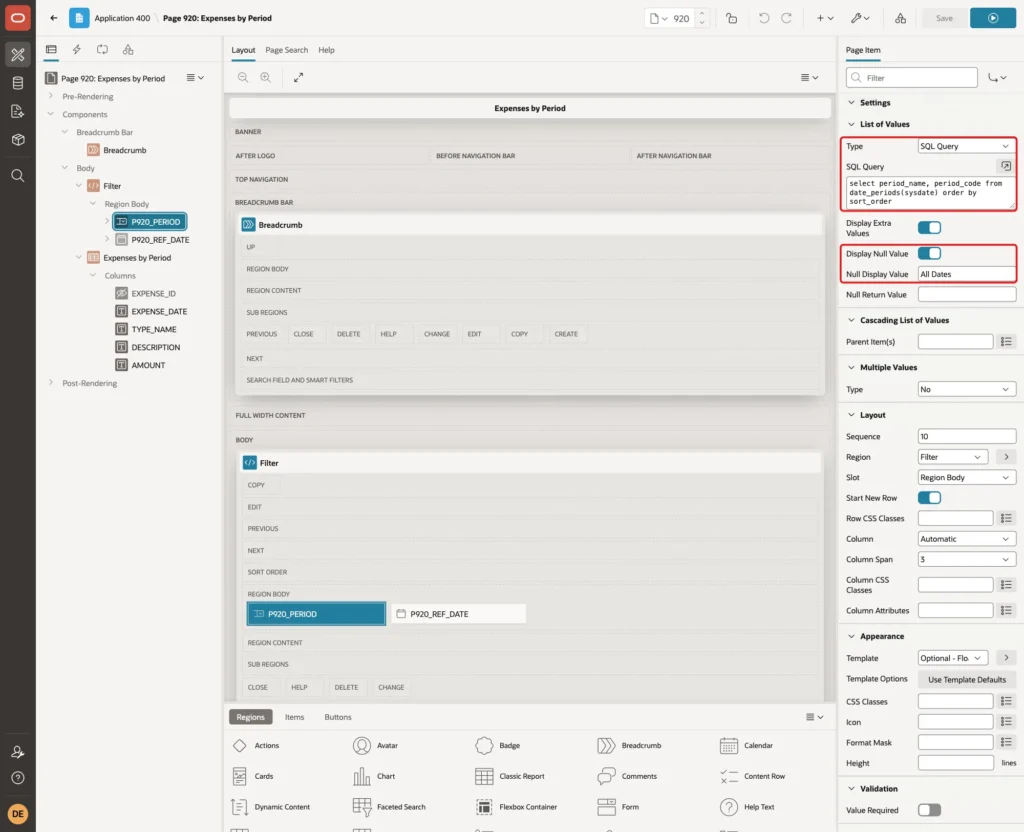Switch to the Processing tab icon

(103, 50)
